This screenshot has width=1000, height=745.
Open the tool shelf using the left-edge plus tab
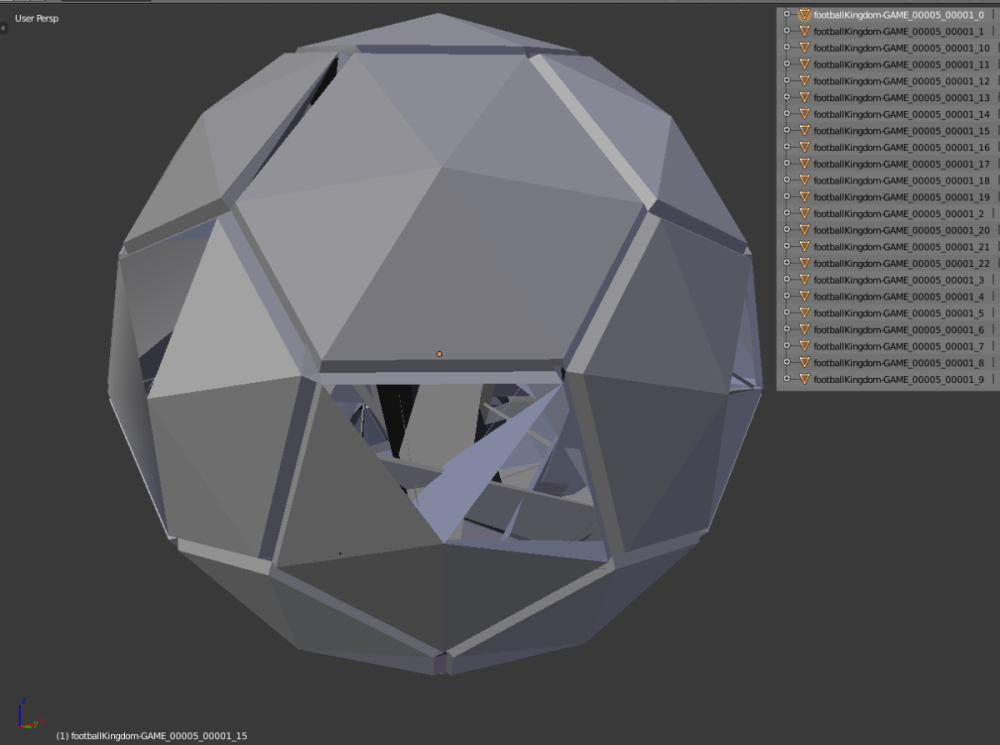point(3,28)
